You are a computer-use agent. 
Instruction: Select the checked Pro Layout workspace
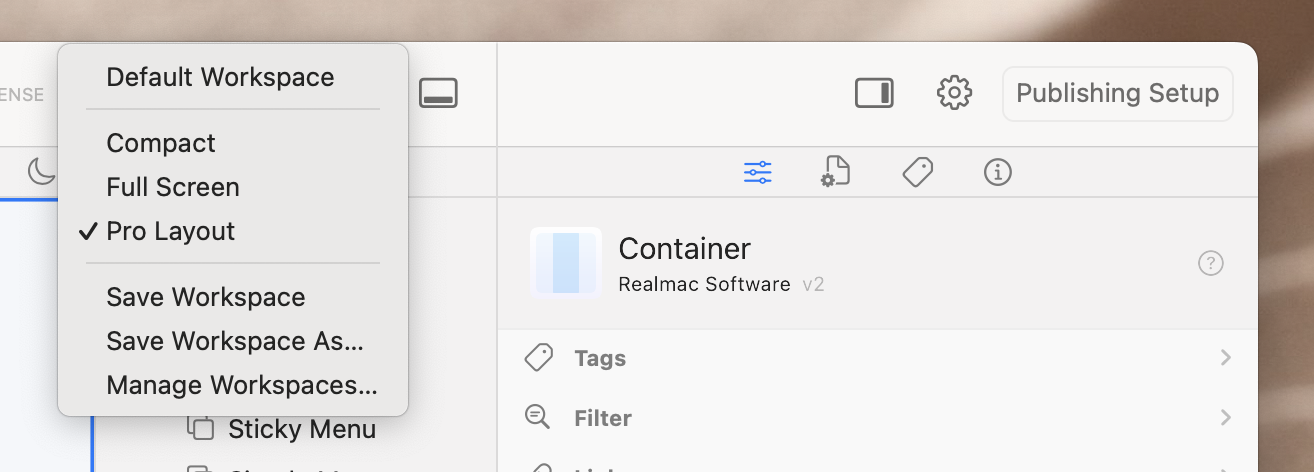[171, 231]
